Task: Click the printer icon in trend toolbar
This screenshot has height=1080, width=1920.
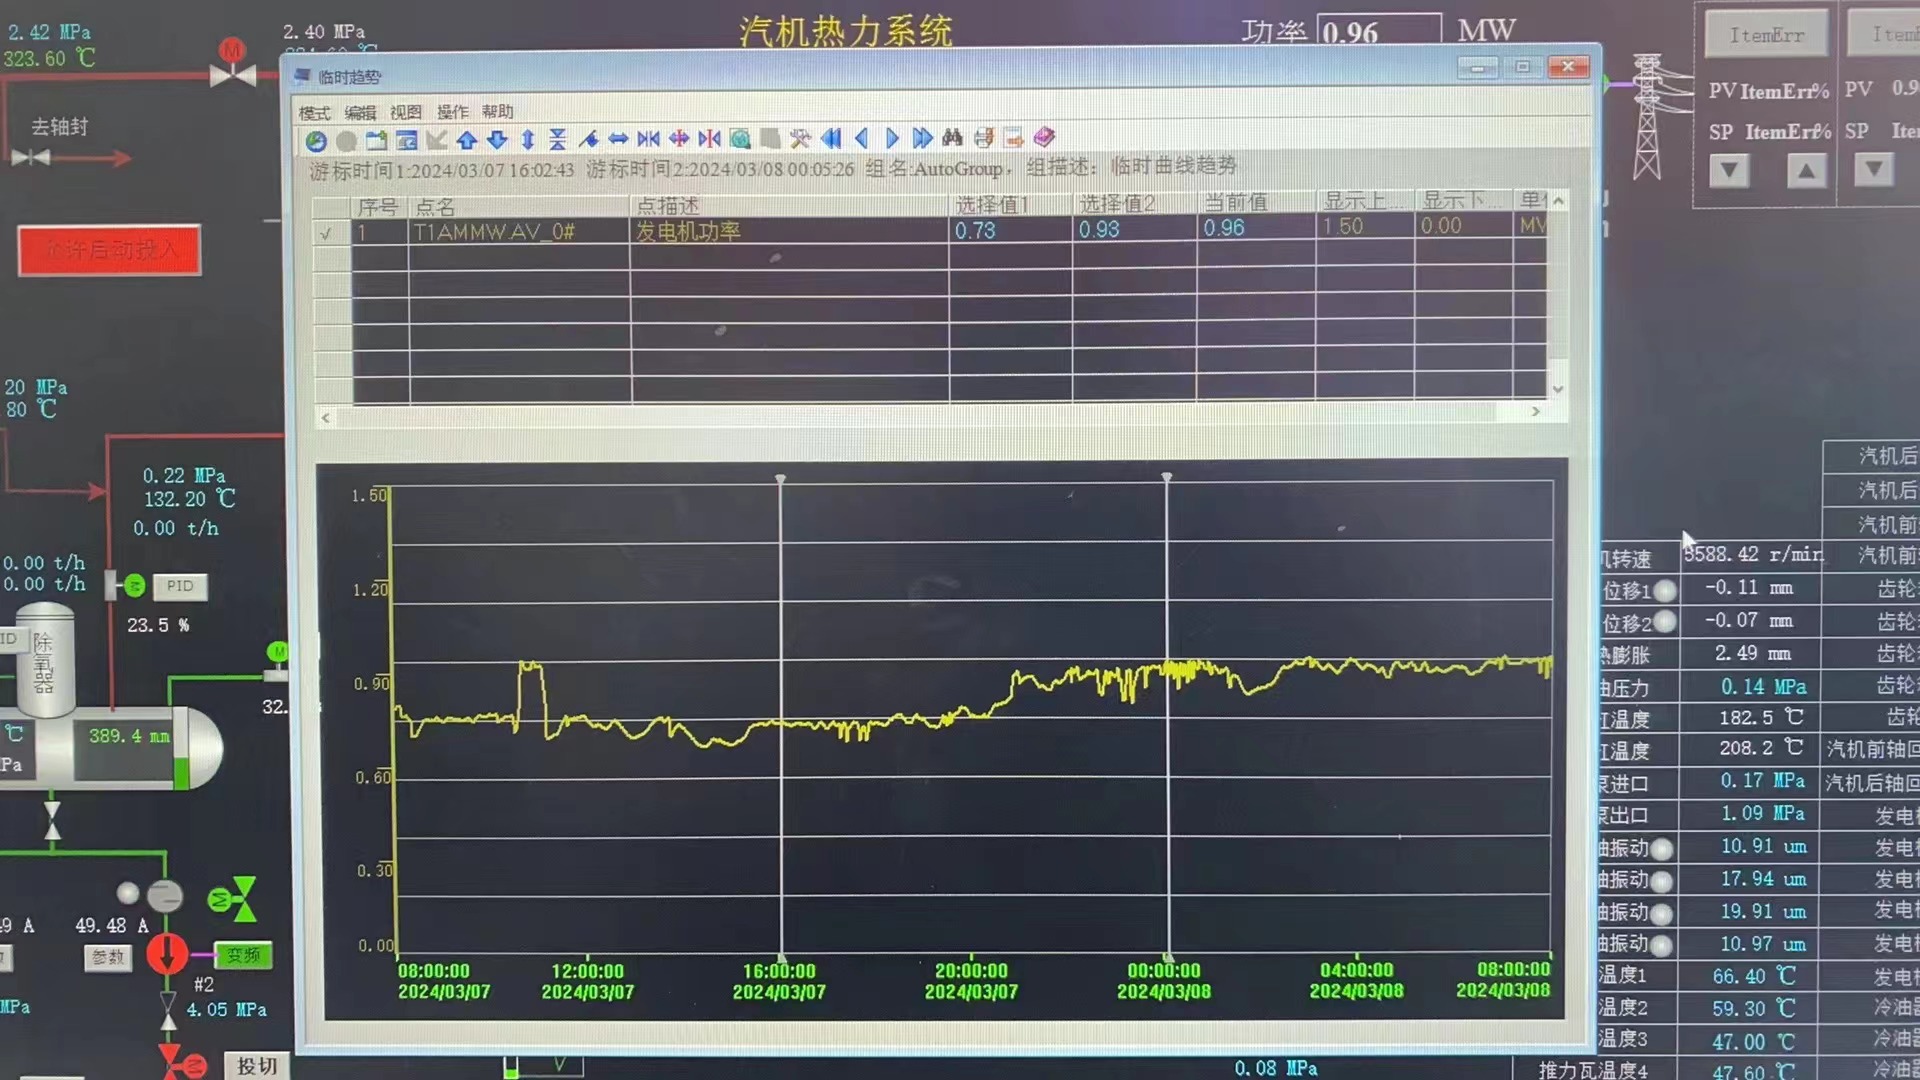Action: coord(984,138)
